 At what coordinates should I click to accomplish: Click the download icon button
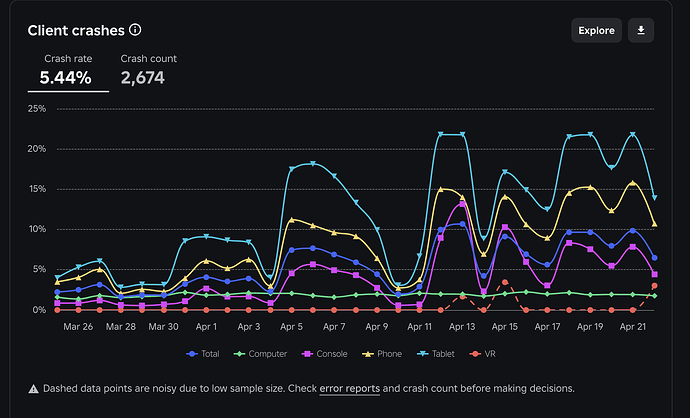click(x=641, y=30)
